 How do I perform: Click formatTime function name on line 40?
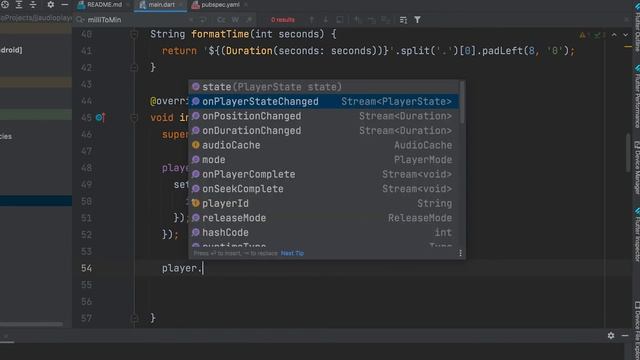220,34
